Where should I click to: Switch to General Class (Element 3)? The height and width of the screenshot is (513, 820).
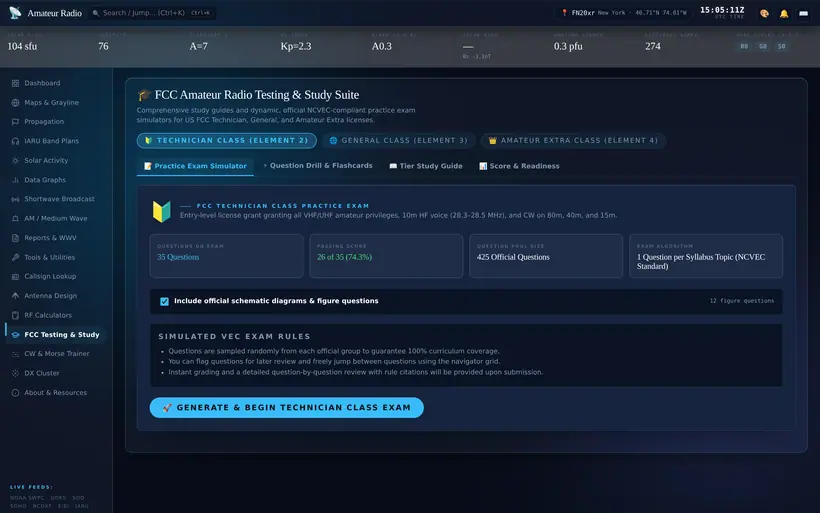pos(398,140)
